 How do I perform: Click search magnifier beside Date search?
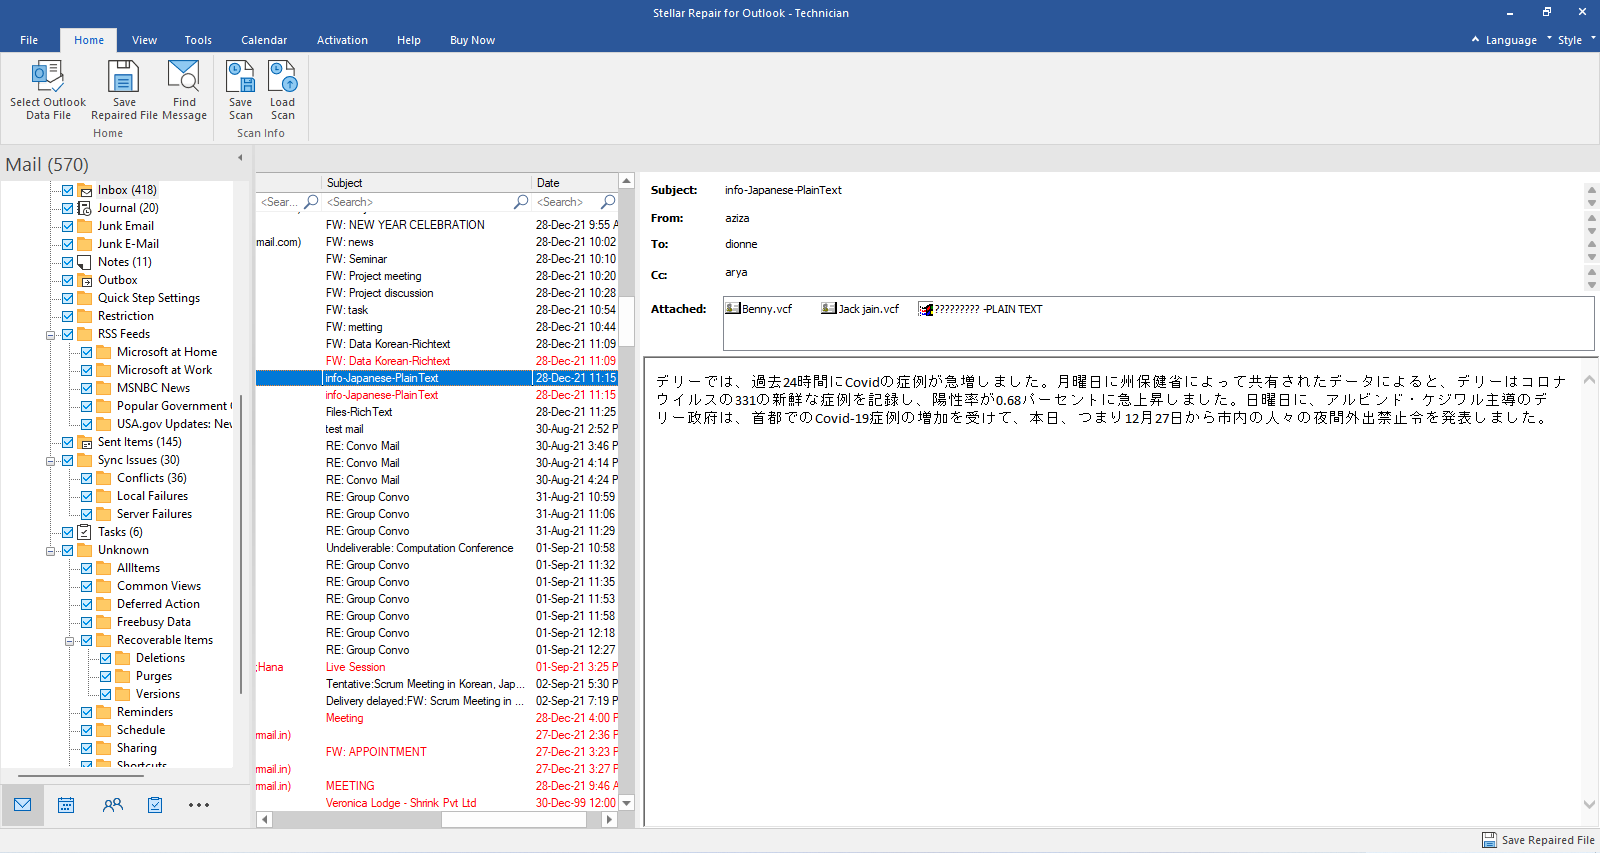[608, 202]
